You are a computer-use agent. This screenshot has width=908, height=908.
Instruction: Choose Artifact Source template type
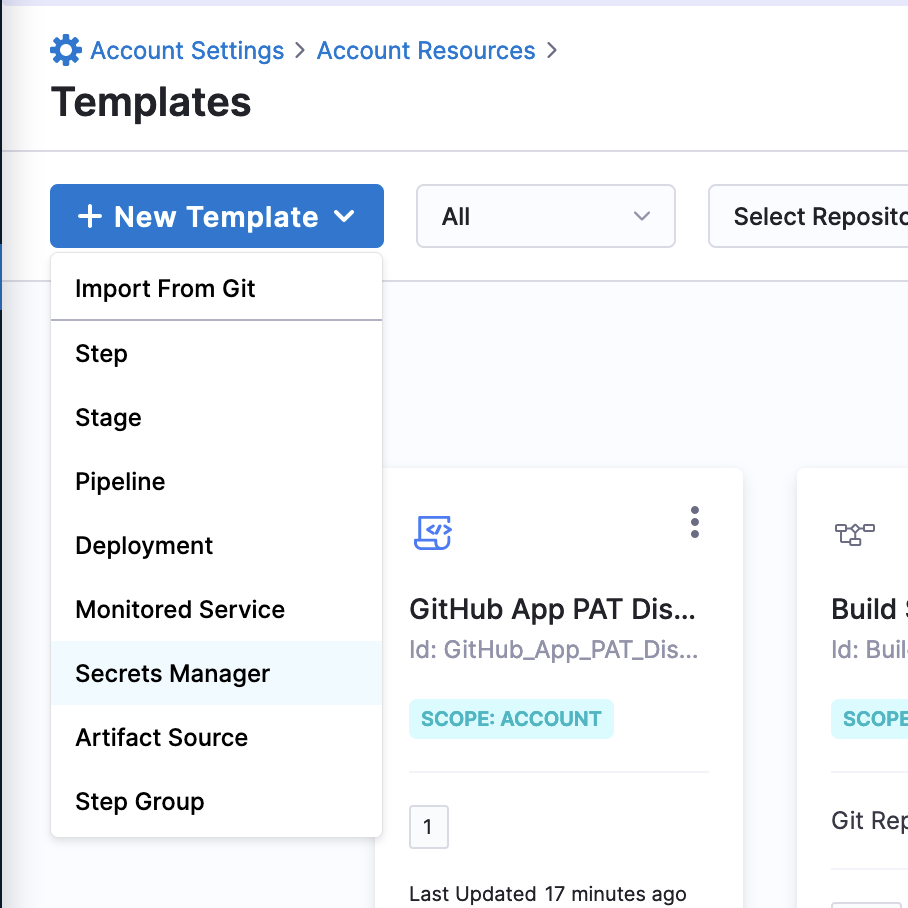[x=162, y=738]
